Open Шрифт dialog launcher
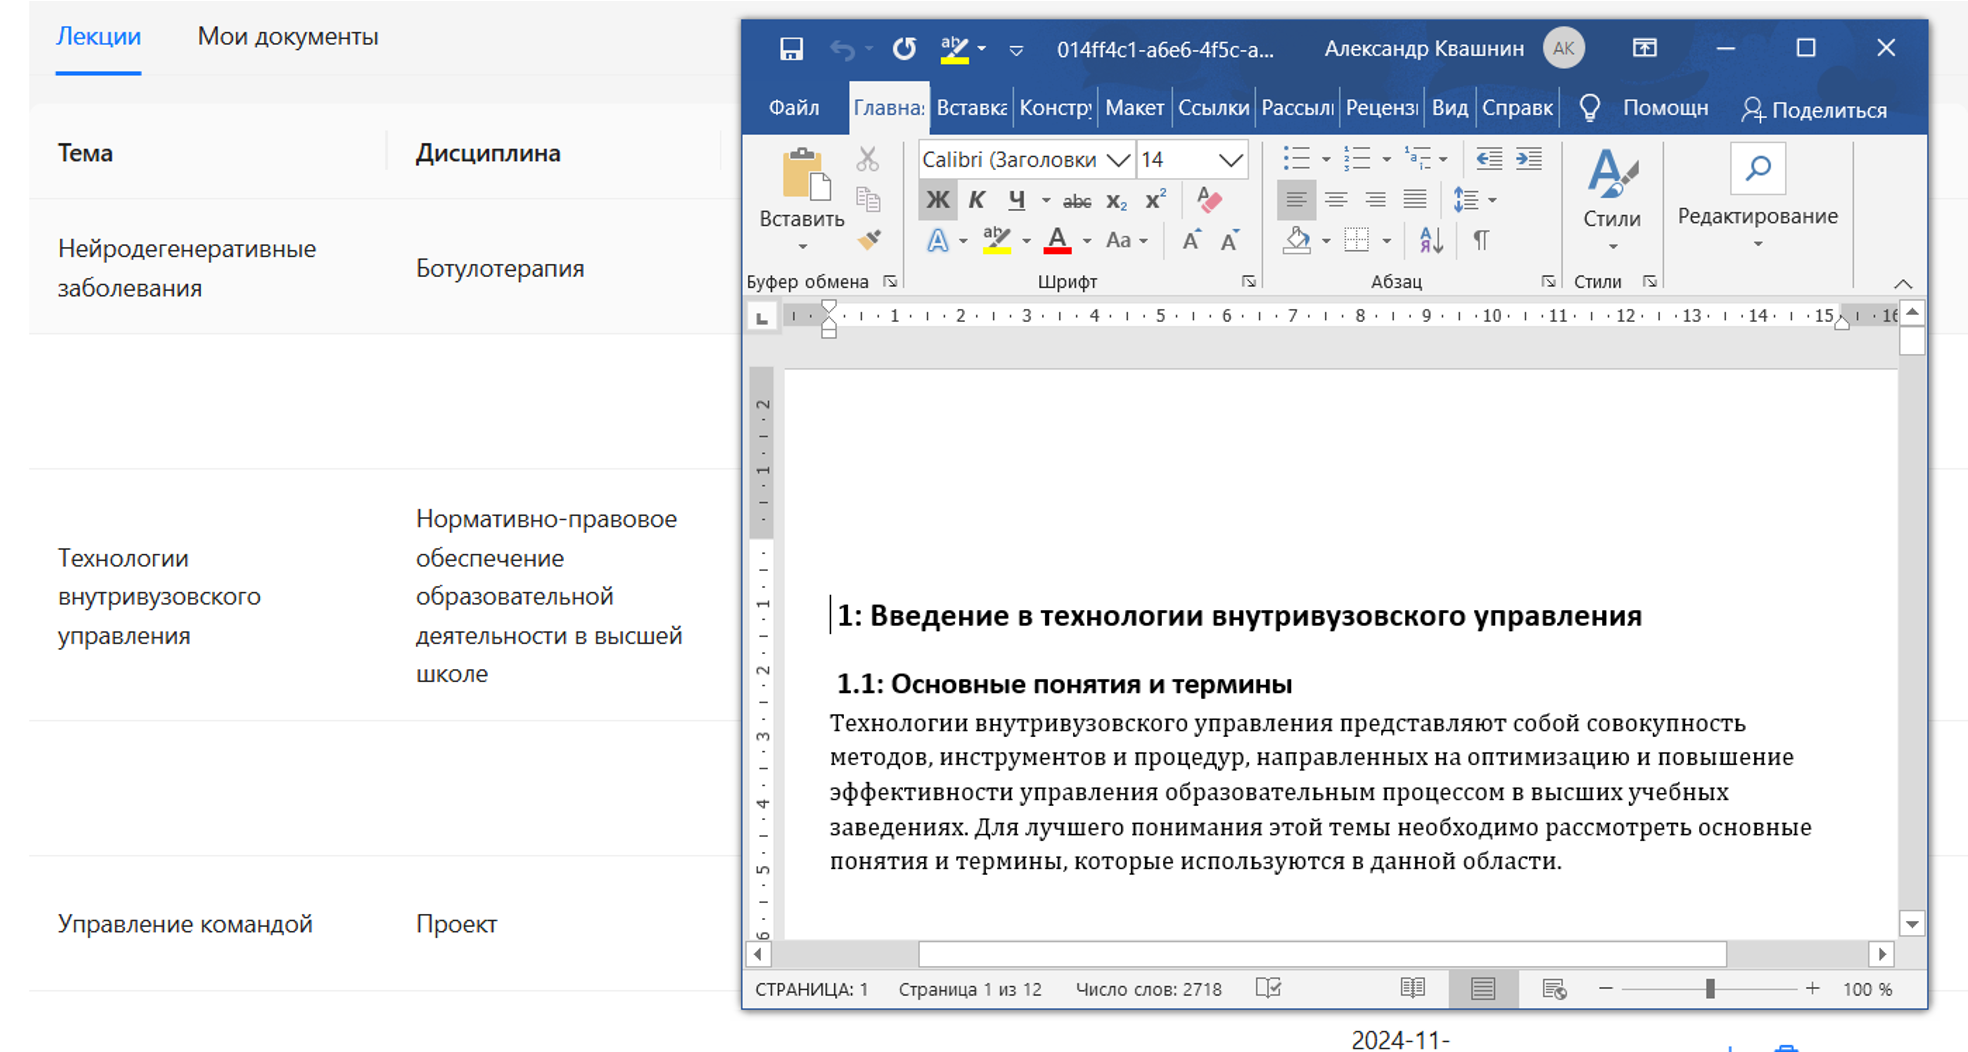This screenshot has width=1968, height=1052. pos(1248,282)
